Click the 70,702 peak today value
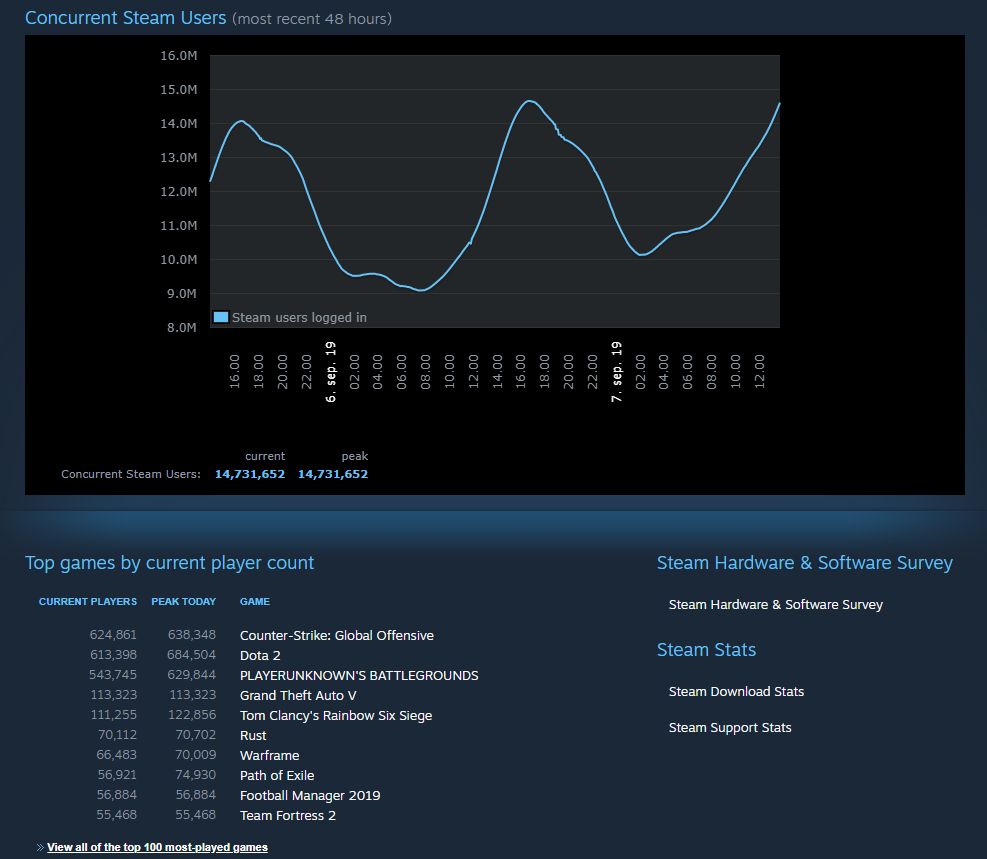The width and height of the screenshot is (987, 859). (x=196, y=735)
